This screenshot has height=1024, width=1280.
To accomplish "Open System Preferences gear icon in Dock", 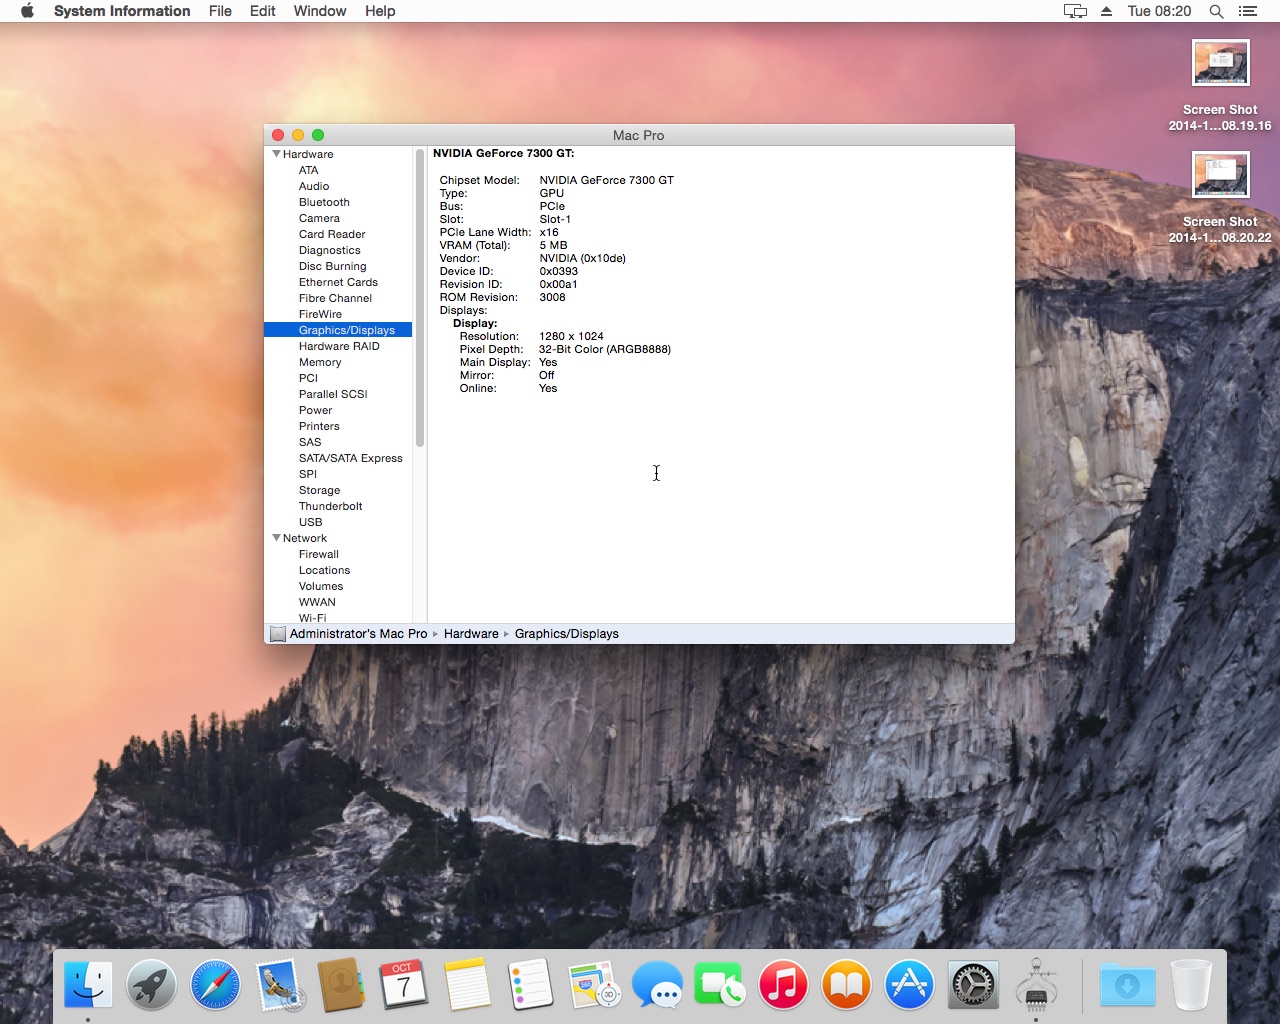I will pyautogui.click(x=973, y=985).
